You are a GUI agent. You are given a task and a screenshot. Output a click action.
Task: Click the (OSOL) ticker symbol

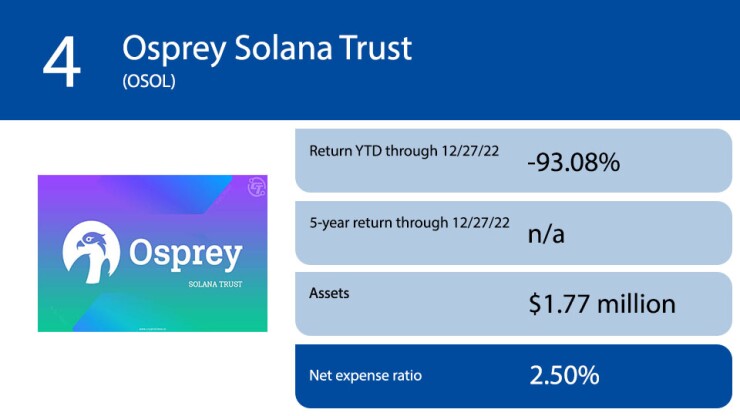148,82
